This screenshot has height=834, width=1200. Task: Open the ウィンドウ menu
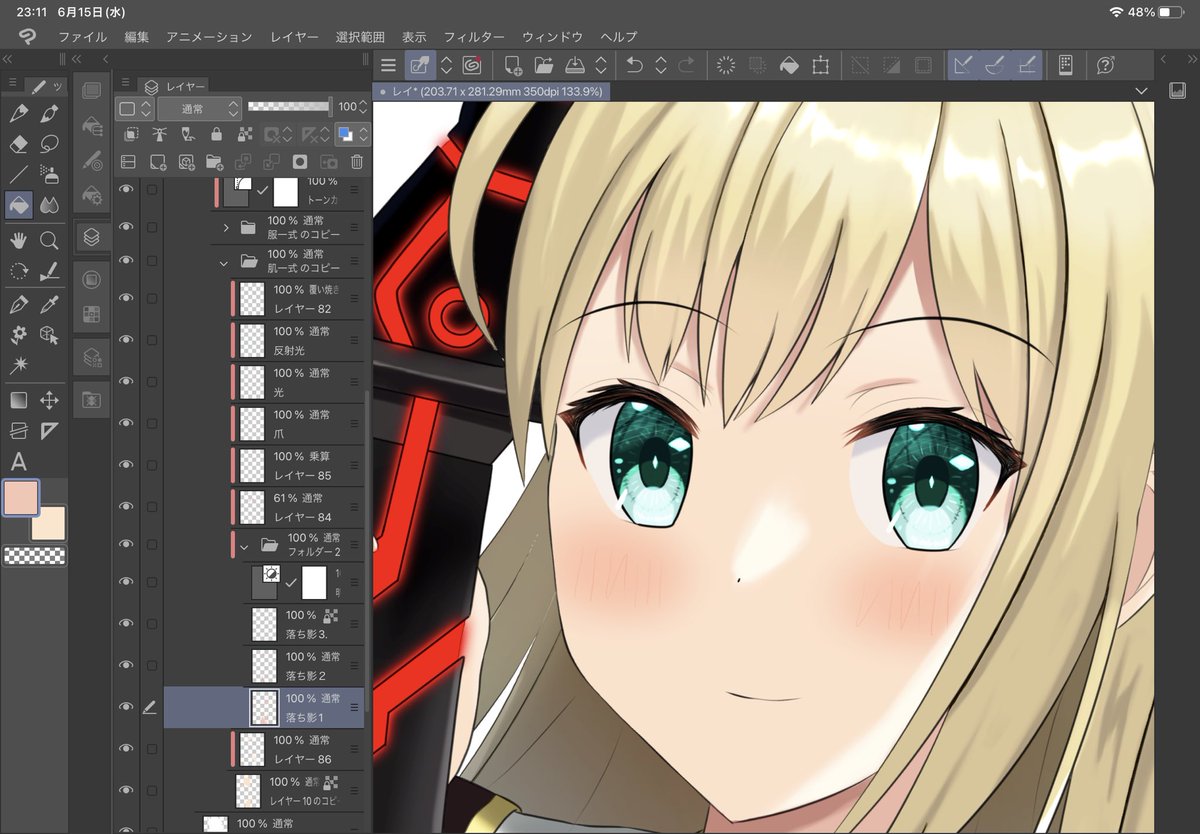pyautogui.click(x=552, y=37)
